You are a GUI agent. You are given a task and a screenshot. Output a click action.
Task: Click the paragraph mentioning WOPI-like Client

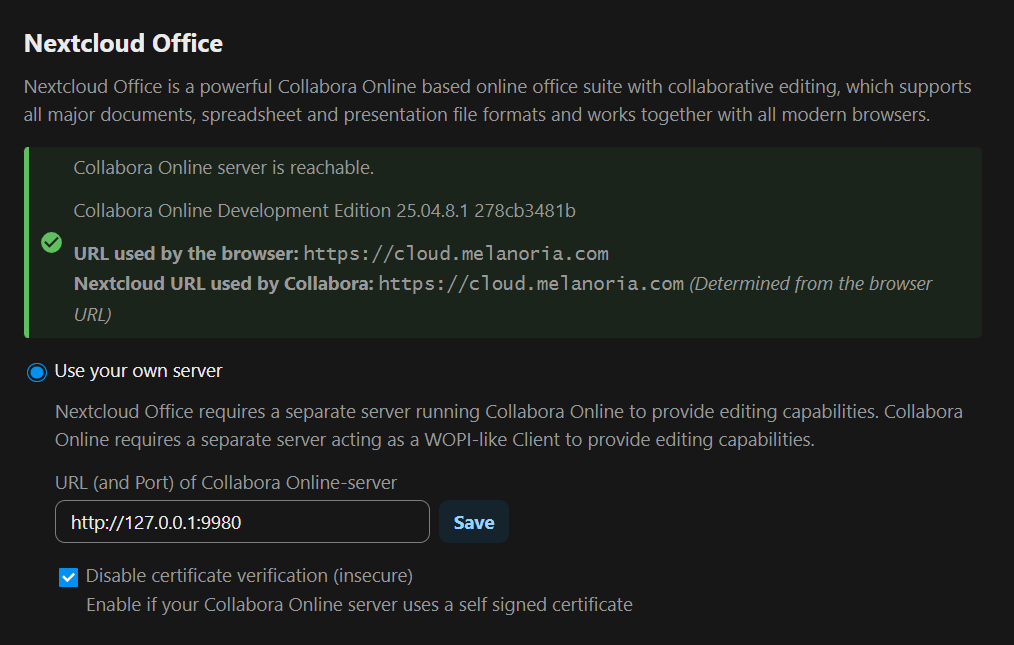point(509,426)
